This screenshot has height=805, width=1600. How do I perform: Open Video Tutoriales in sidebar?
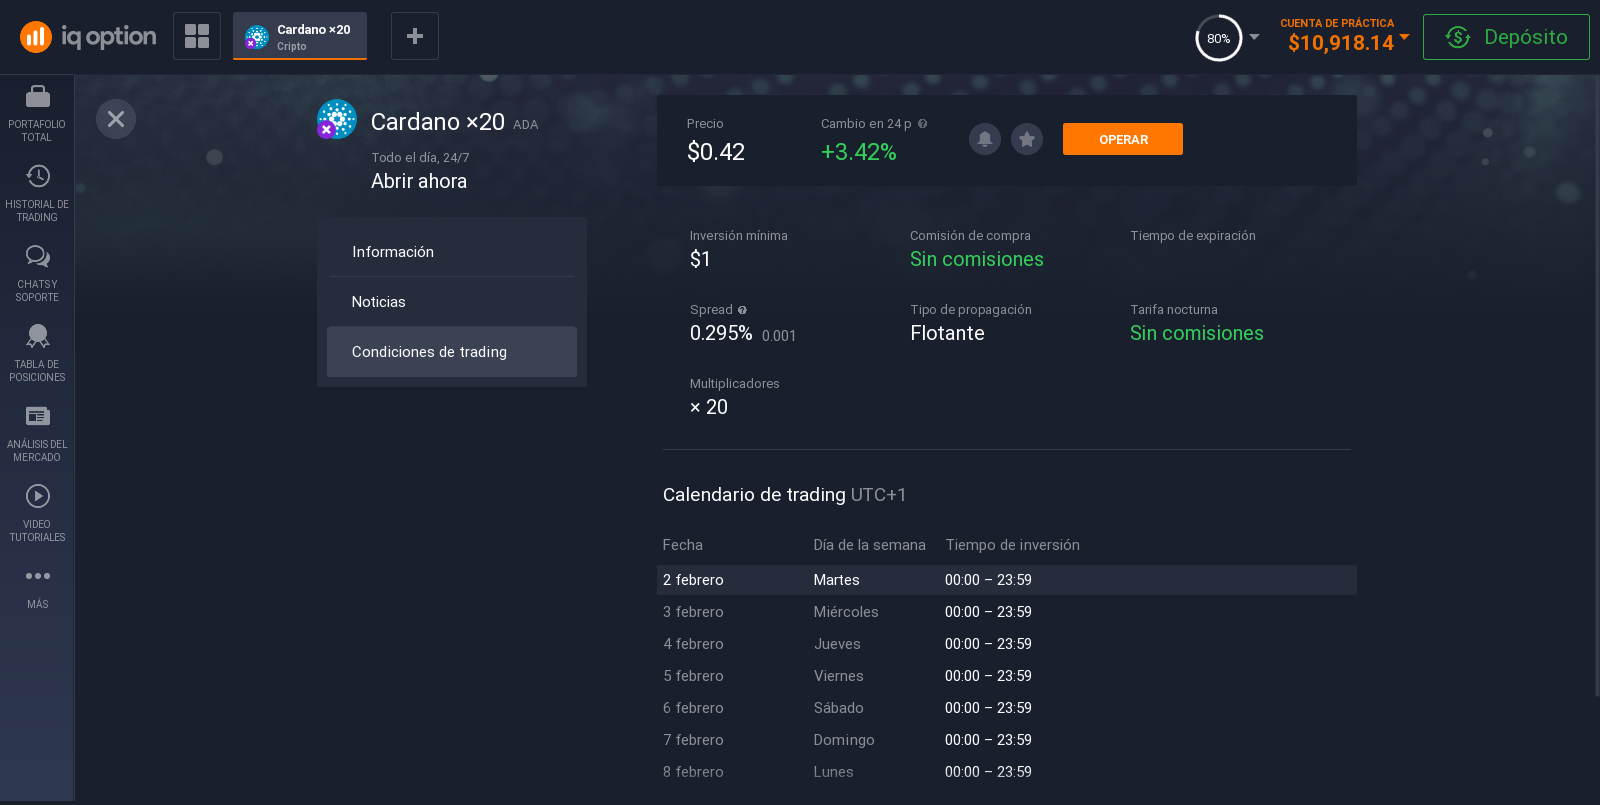(37, 514)
